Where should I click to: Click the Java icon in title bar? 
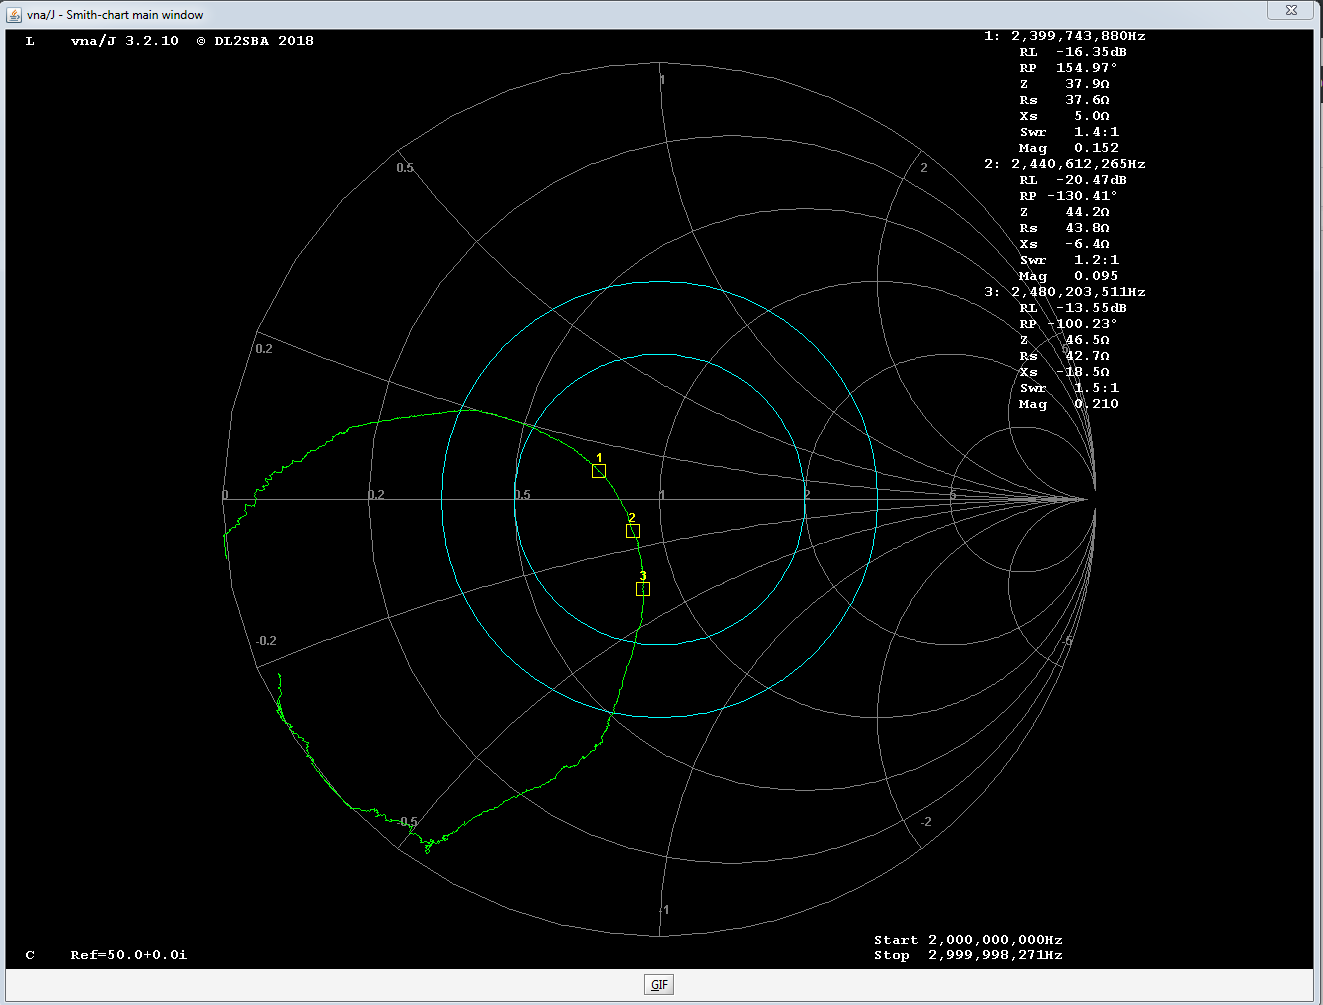(x=14, y=15)
